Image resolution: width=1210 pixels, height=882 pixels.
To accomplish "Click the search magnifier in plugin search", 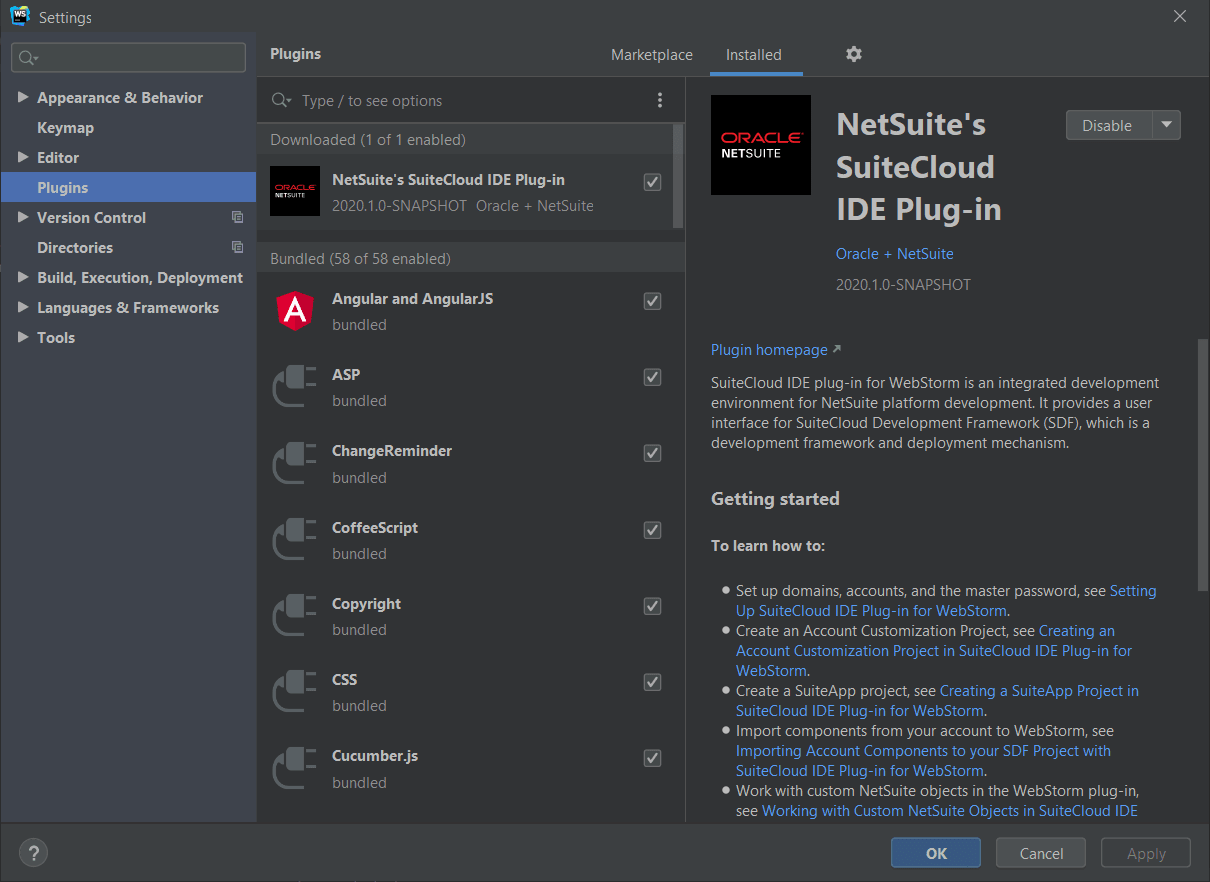I will 281,101.
